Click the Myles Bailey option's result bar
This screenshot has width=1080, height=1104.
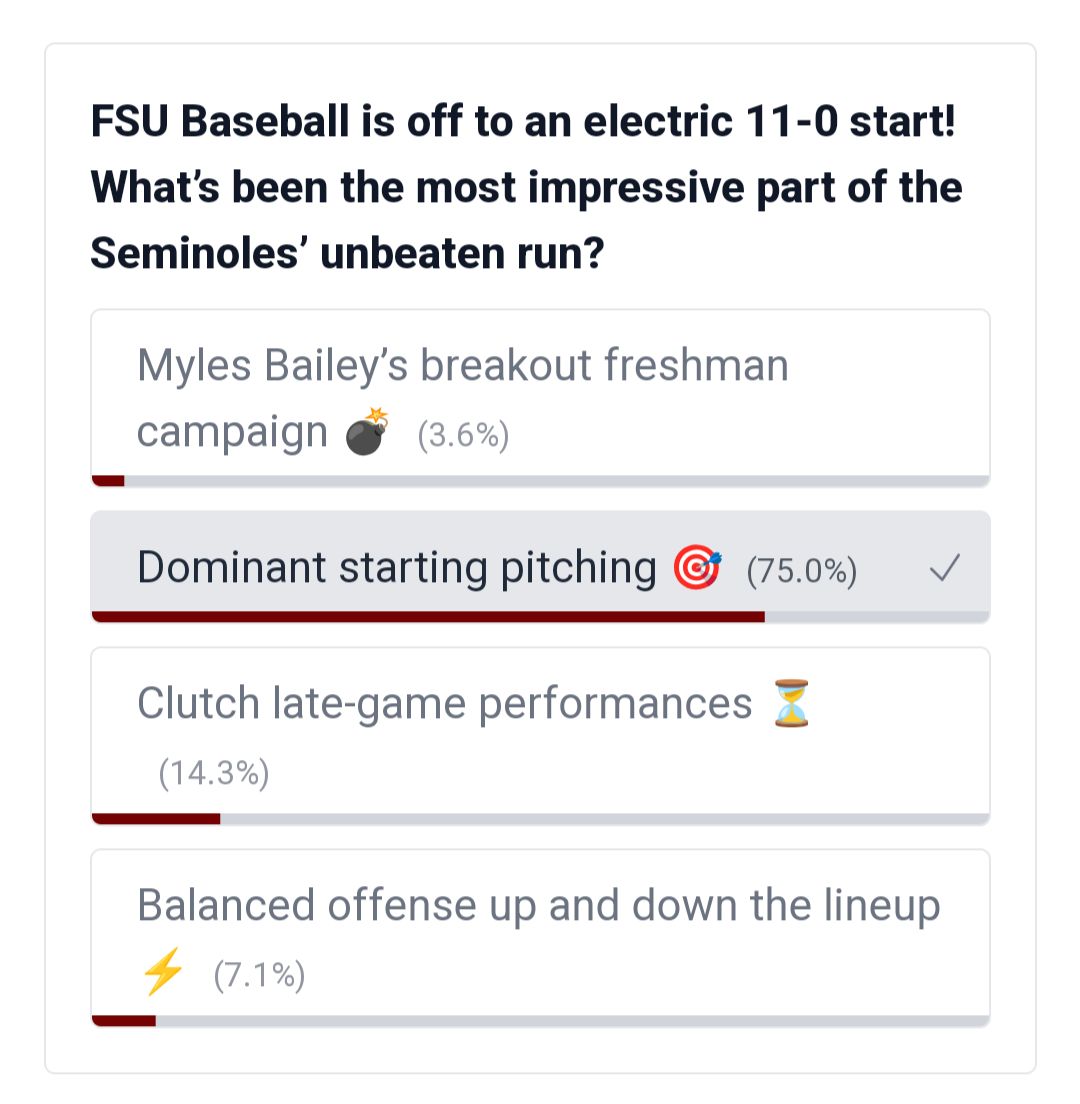(x=540, y=481)
